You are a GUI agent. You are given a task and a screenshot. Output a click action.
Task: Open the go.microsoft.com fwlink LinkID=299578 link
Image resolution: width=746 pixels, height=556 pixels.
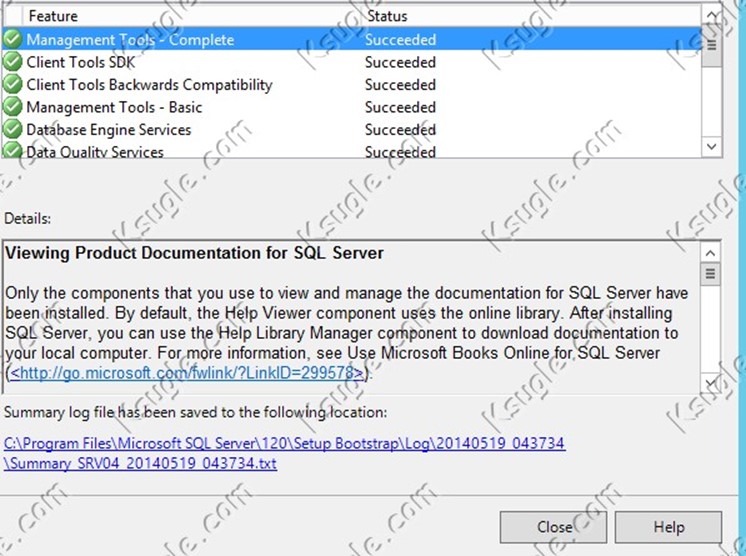coord(186,372)
